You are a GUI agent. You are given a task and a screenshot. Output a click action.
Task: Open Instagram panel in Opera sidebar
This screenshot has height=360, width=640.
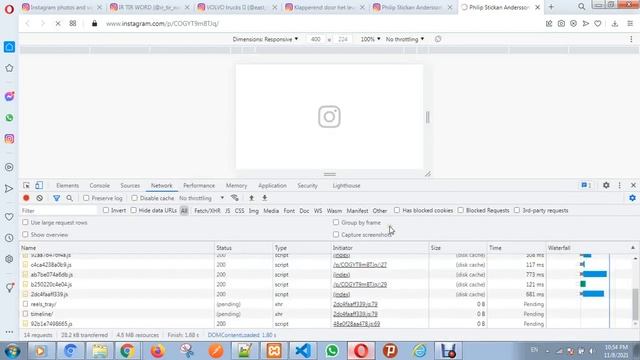click(x=9, y=139)
